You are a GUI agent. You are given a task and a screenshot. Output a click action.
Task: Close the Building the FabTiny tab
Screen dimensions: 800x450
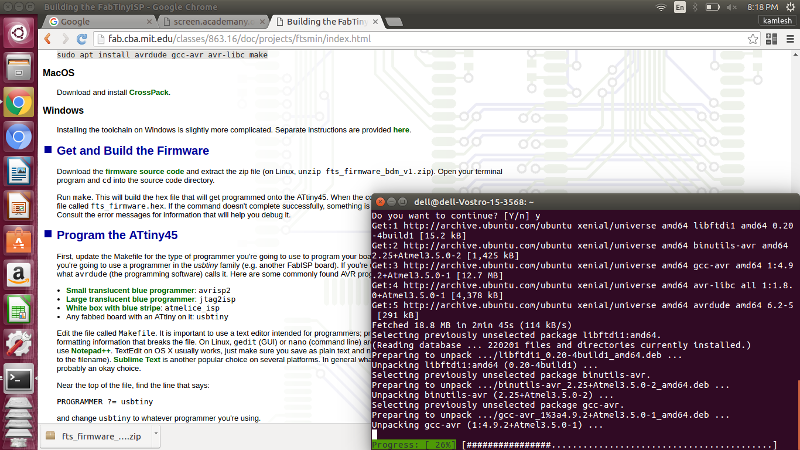pos(375,21)
